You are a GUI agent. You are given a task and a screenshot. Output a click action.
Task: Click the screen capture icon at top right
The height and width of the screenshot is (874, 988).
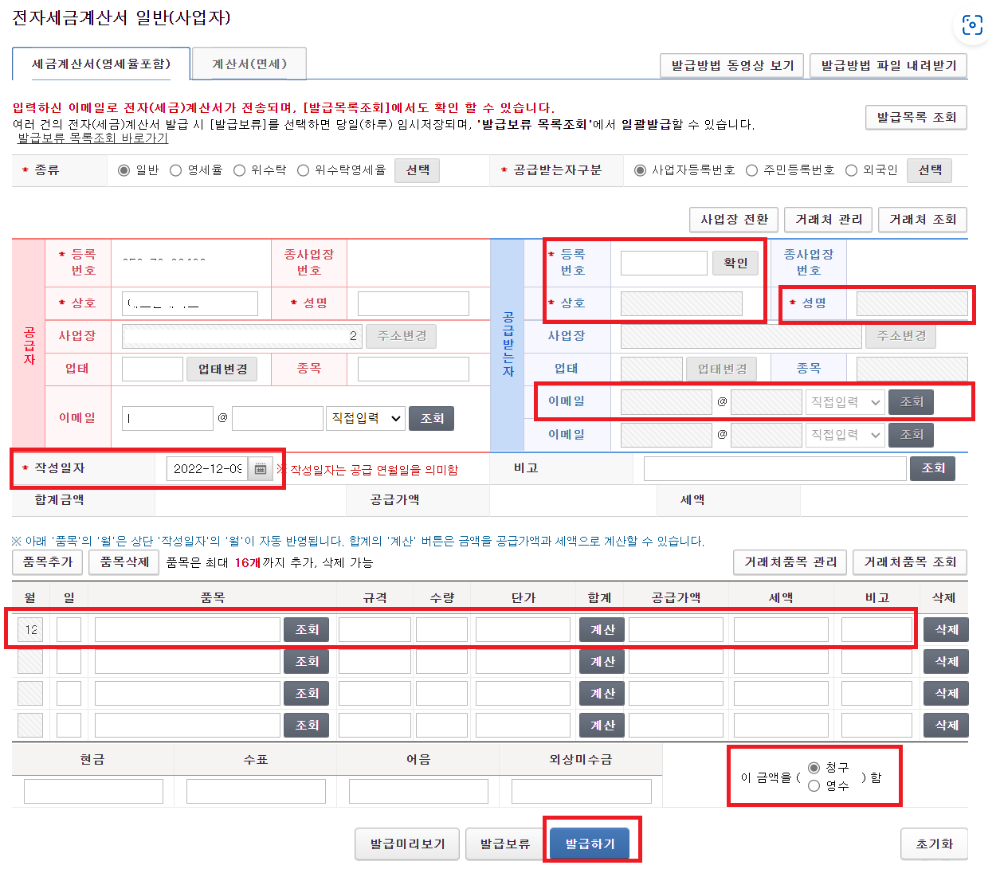(972, 25)
